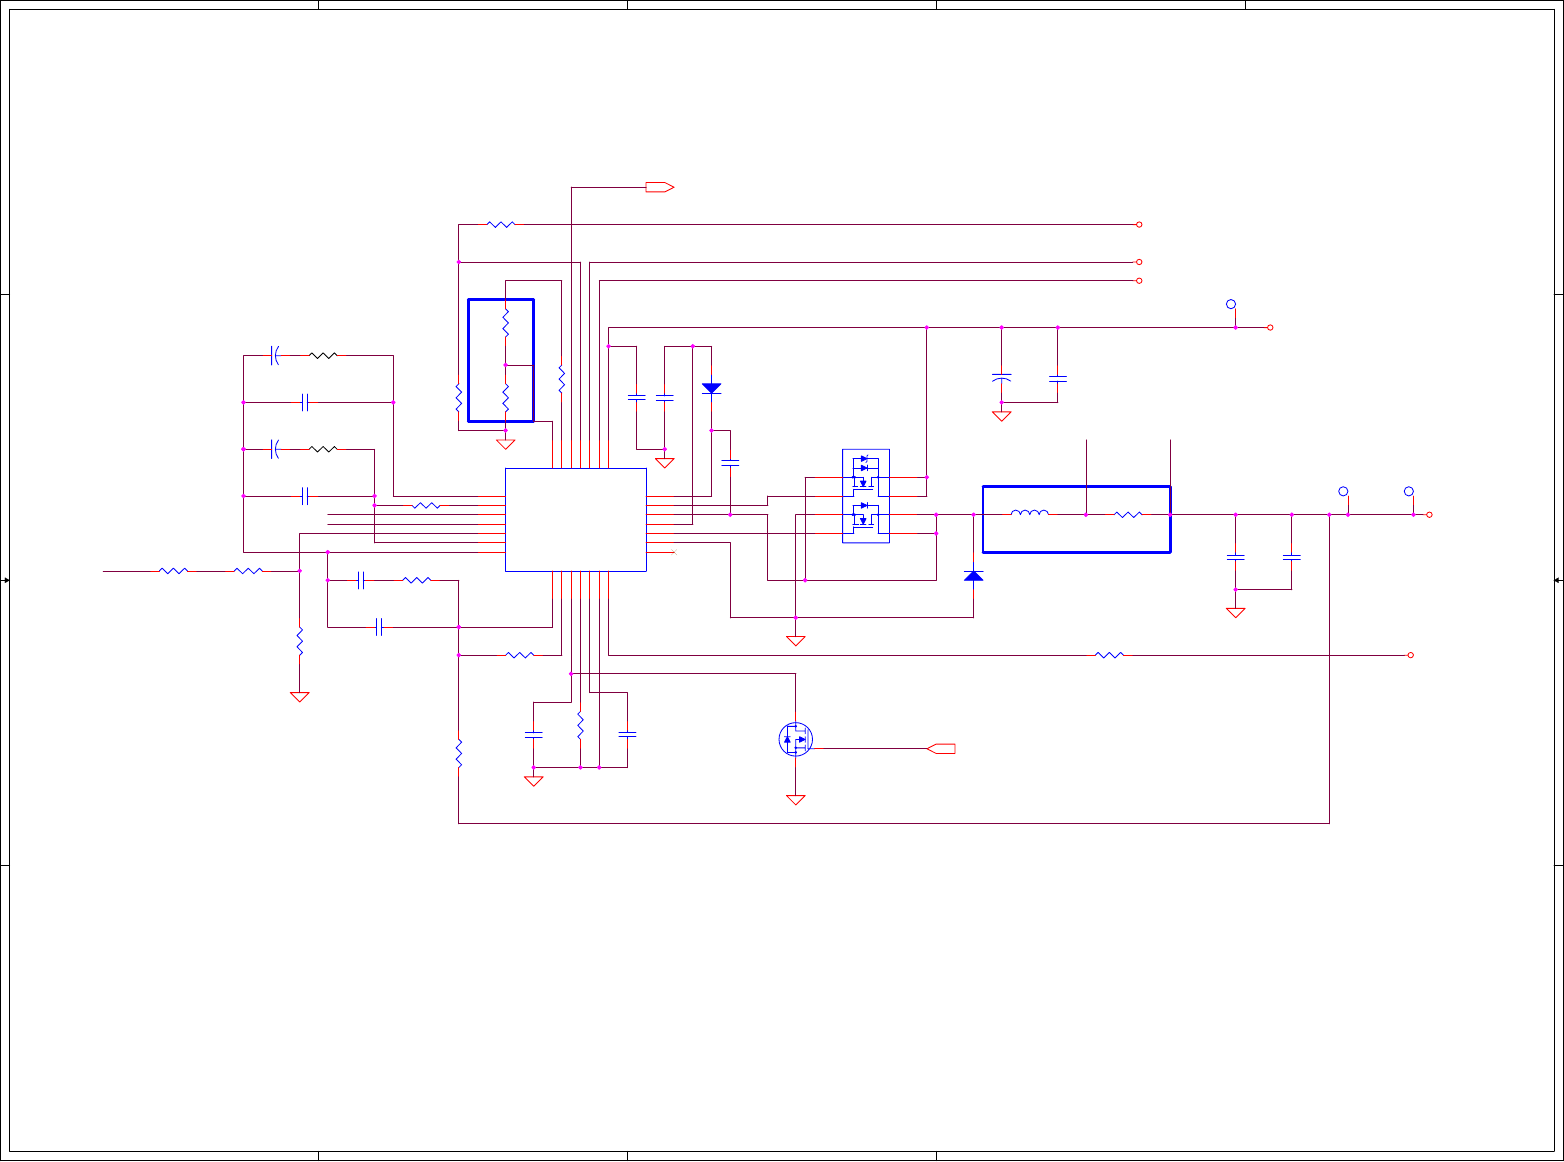The image size is (1564, 1162).
Task: Select the leftmost resistor of the series pair
Action: click(x=174, y=571)
